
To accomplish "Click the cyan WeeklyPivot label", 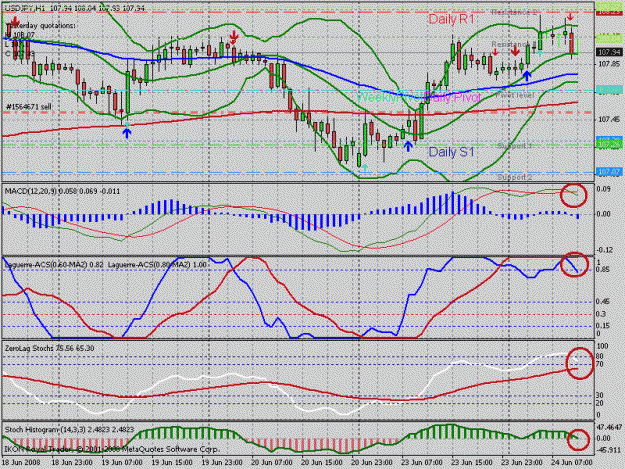I will (x=389, y=97).
